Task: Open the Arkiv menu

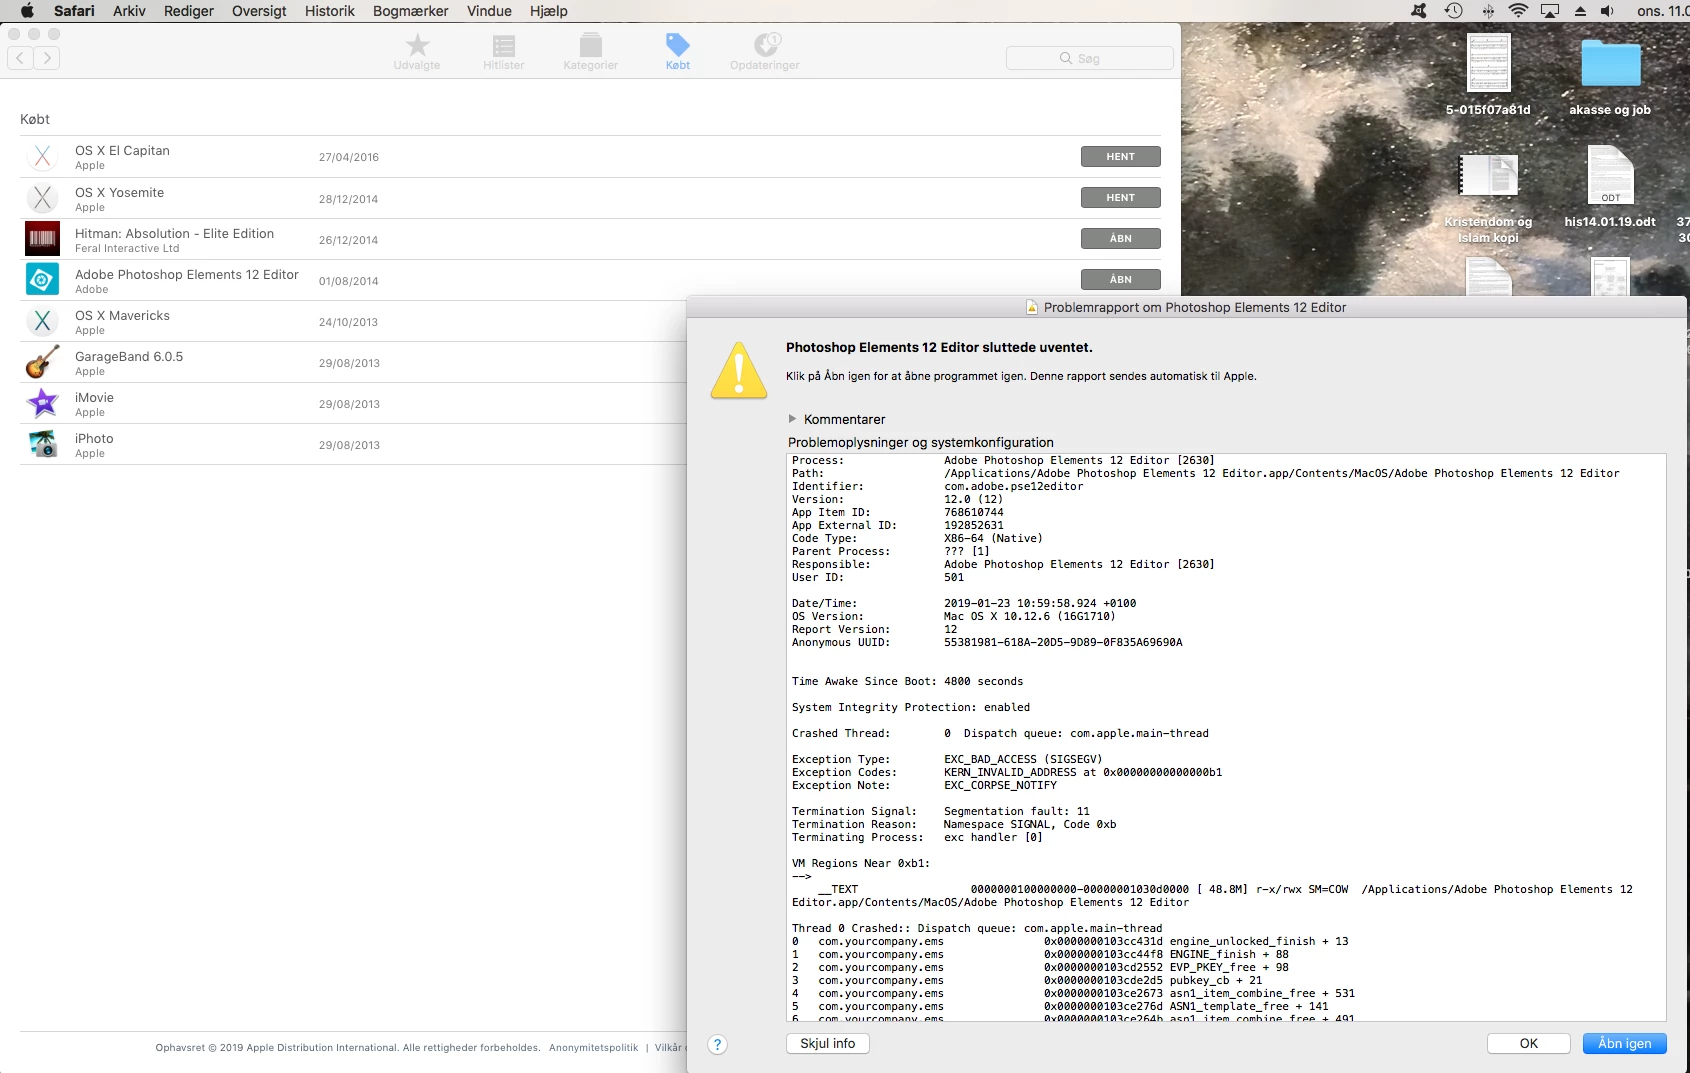Action: (129, 11)
